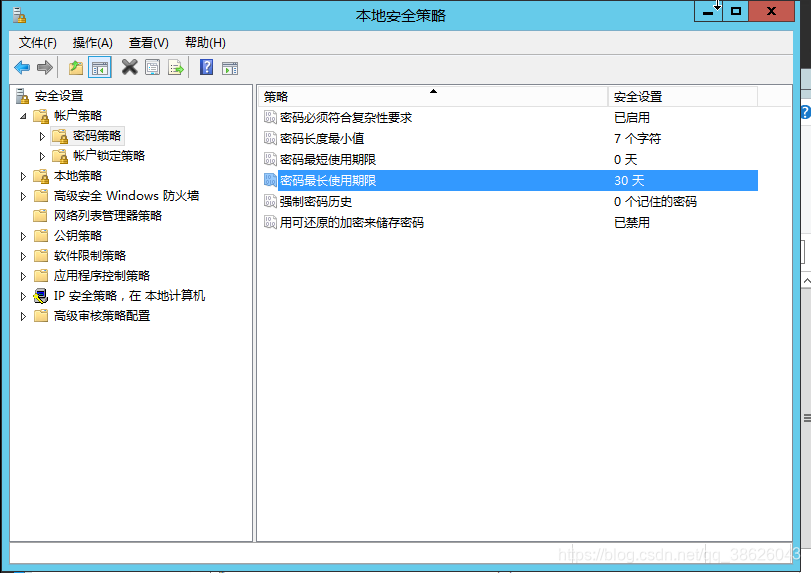Click the 帐户策略 folder icon
The height and width of the screenshot is (573, 811).
coord(41,116)
